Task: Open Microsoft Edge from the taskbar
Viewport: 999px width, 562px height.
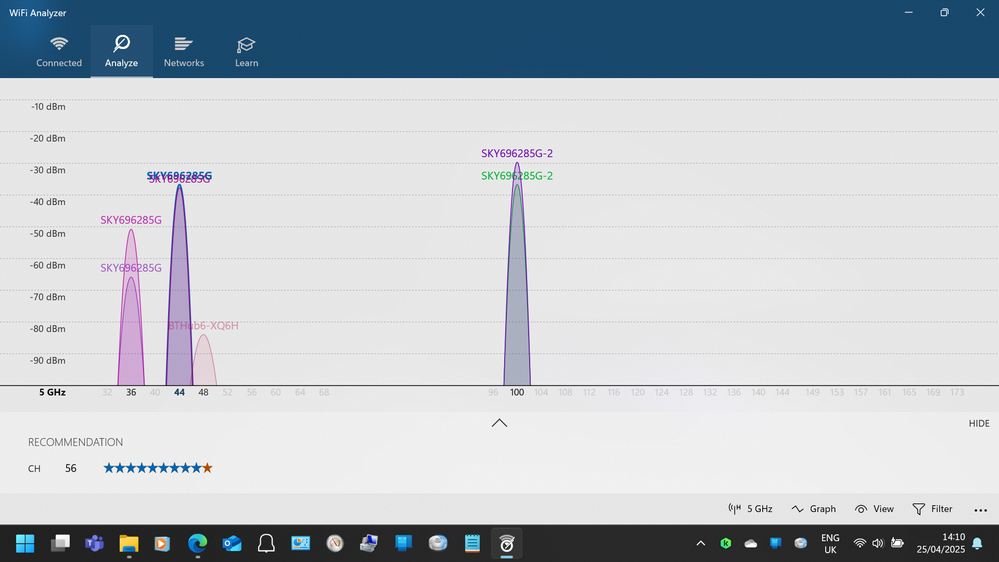Action: [x=197, y=543]
